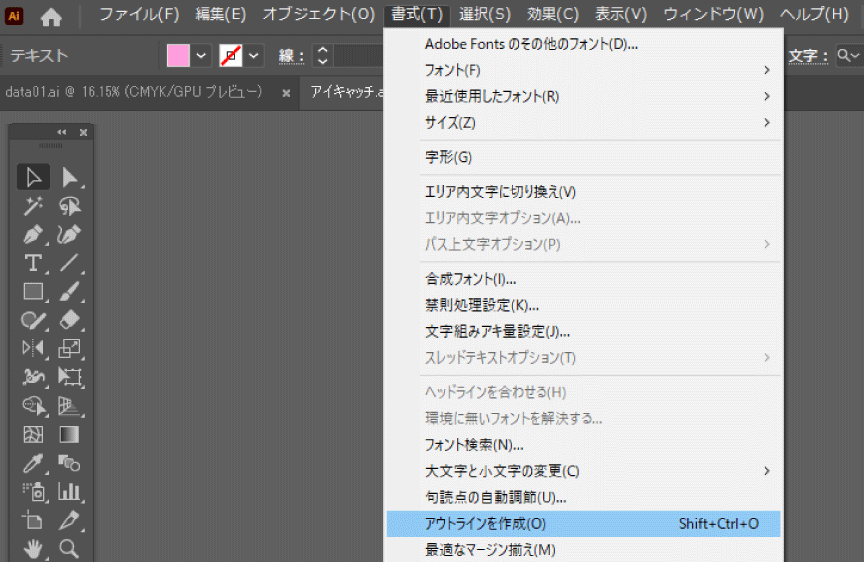Screen dimensions: 864x562
Task: Click the Home icon
Action: (51, 16)
